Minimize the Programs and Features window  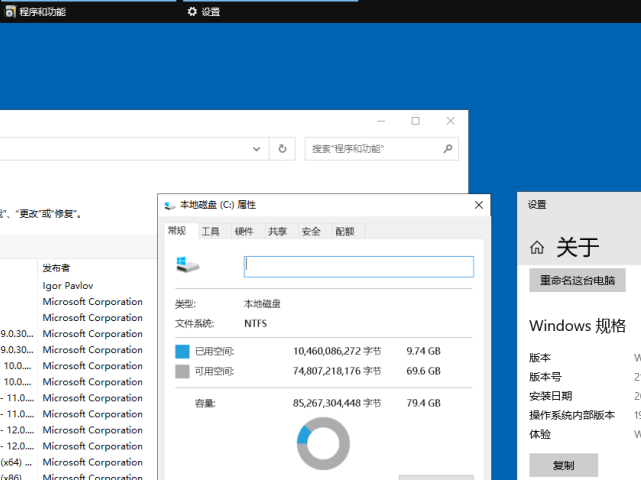381,121
